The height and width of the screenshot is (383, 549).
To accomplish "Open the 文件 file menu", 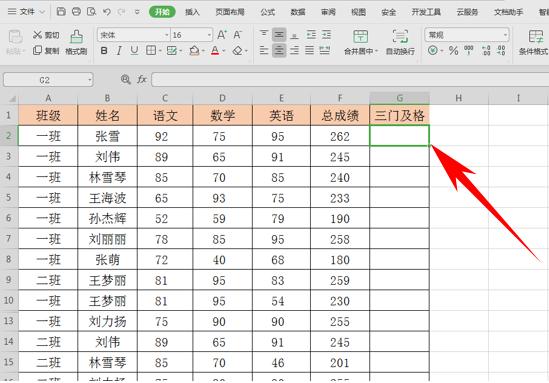I will click(x=26, y=12).
